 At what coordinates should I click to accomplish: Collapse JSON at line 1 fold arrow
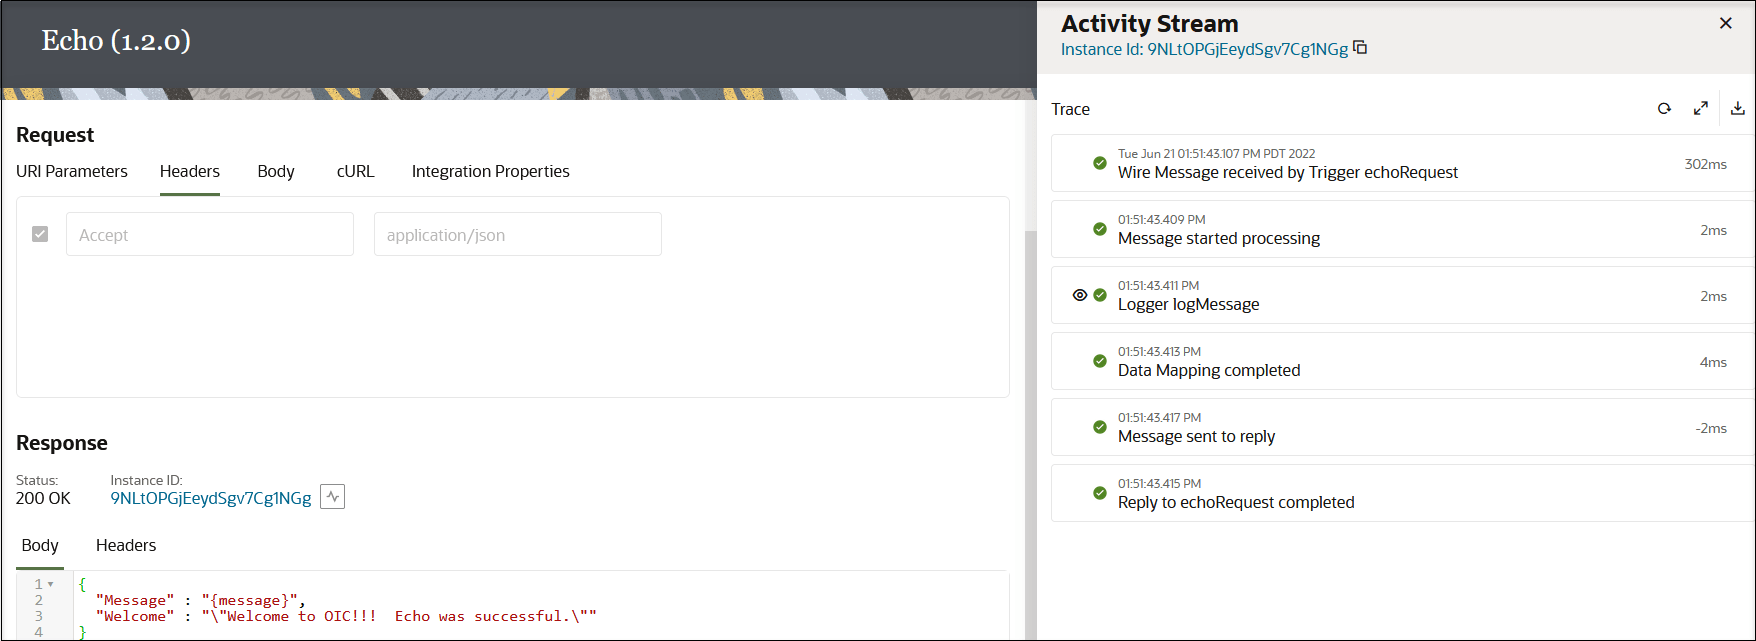point(51,584)
